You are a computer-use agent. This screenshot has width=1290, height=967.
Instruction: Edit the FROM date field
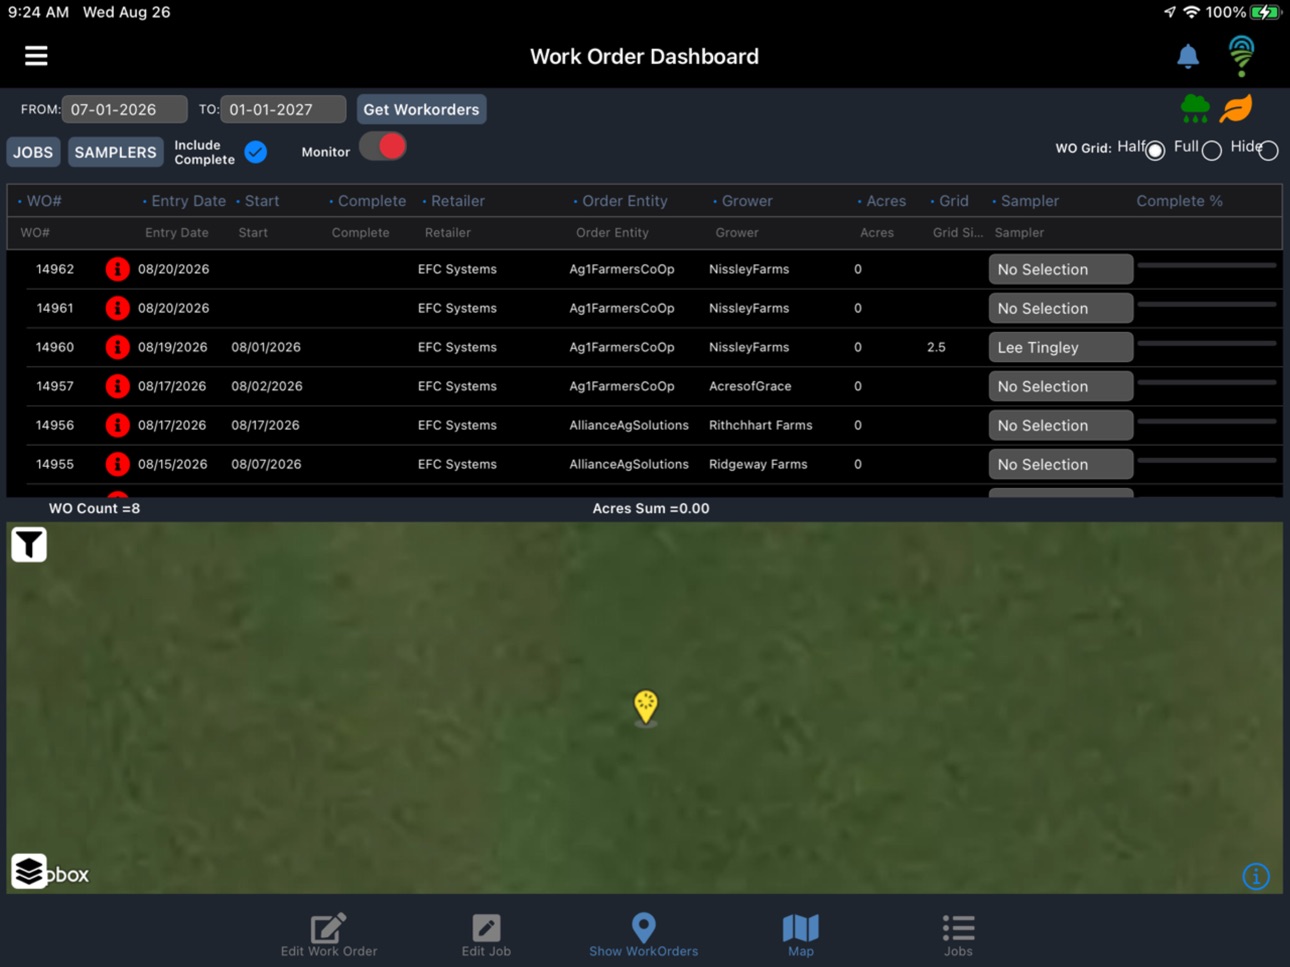coord(124,109)
